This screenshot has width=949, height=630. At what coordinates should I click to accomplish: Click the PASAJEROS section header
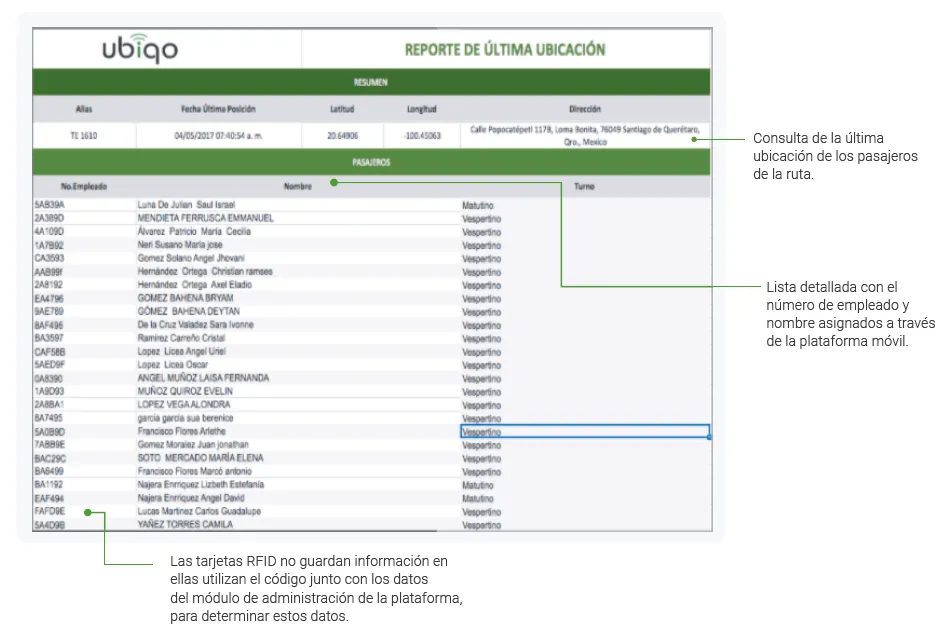371,162
